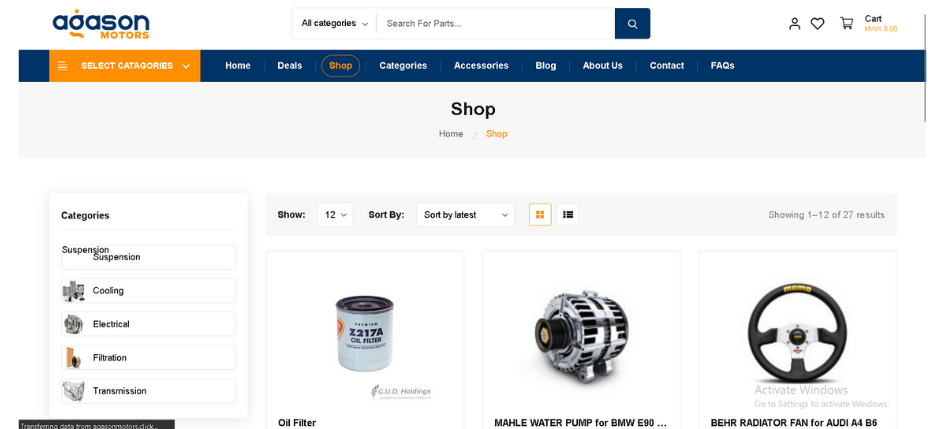Open the Show 12 items dropdown
This screenshot has width=937, height=429.
click(x=335, y=214)
